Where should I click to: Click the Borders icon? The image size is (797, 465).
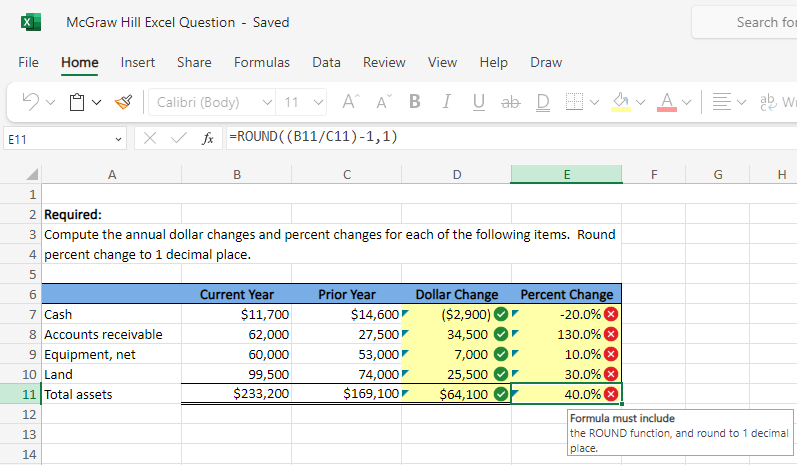pyautogui.click(x=574, y=102)
